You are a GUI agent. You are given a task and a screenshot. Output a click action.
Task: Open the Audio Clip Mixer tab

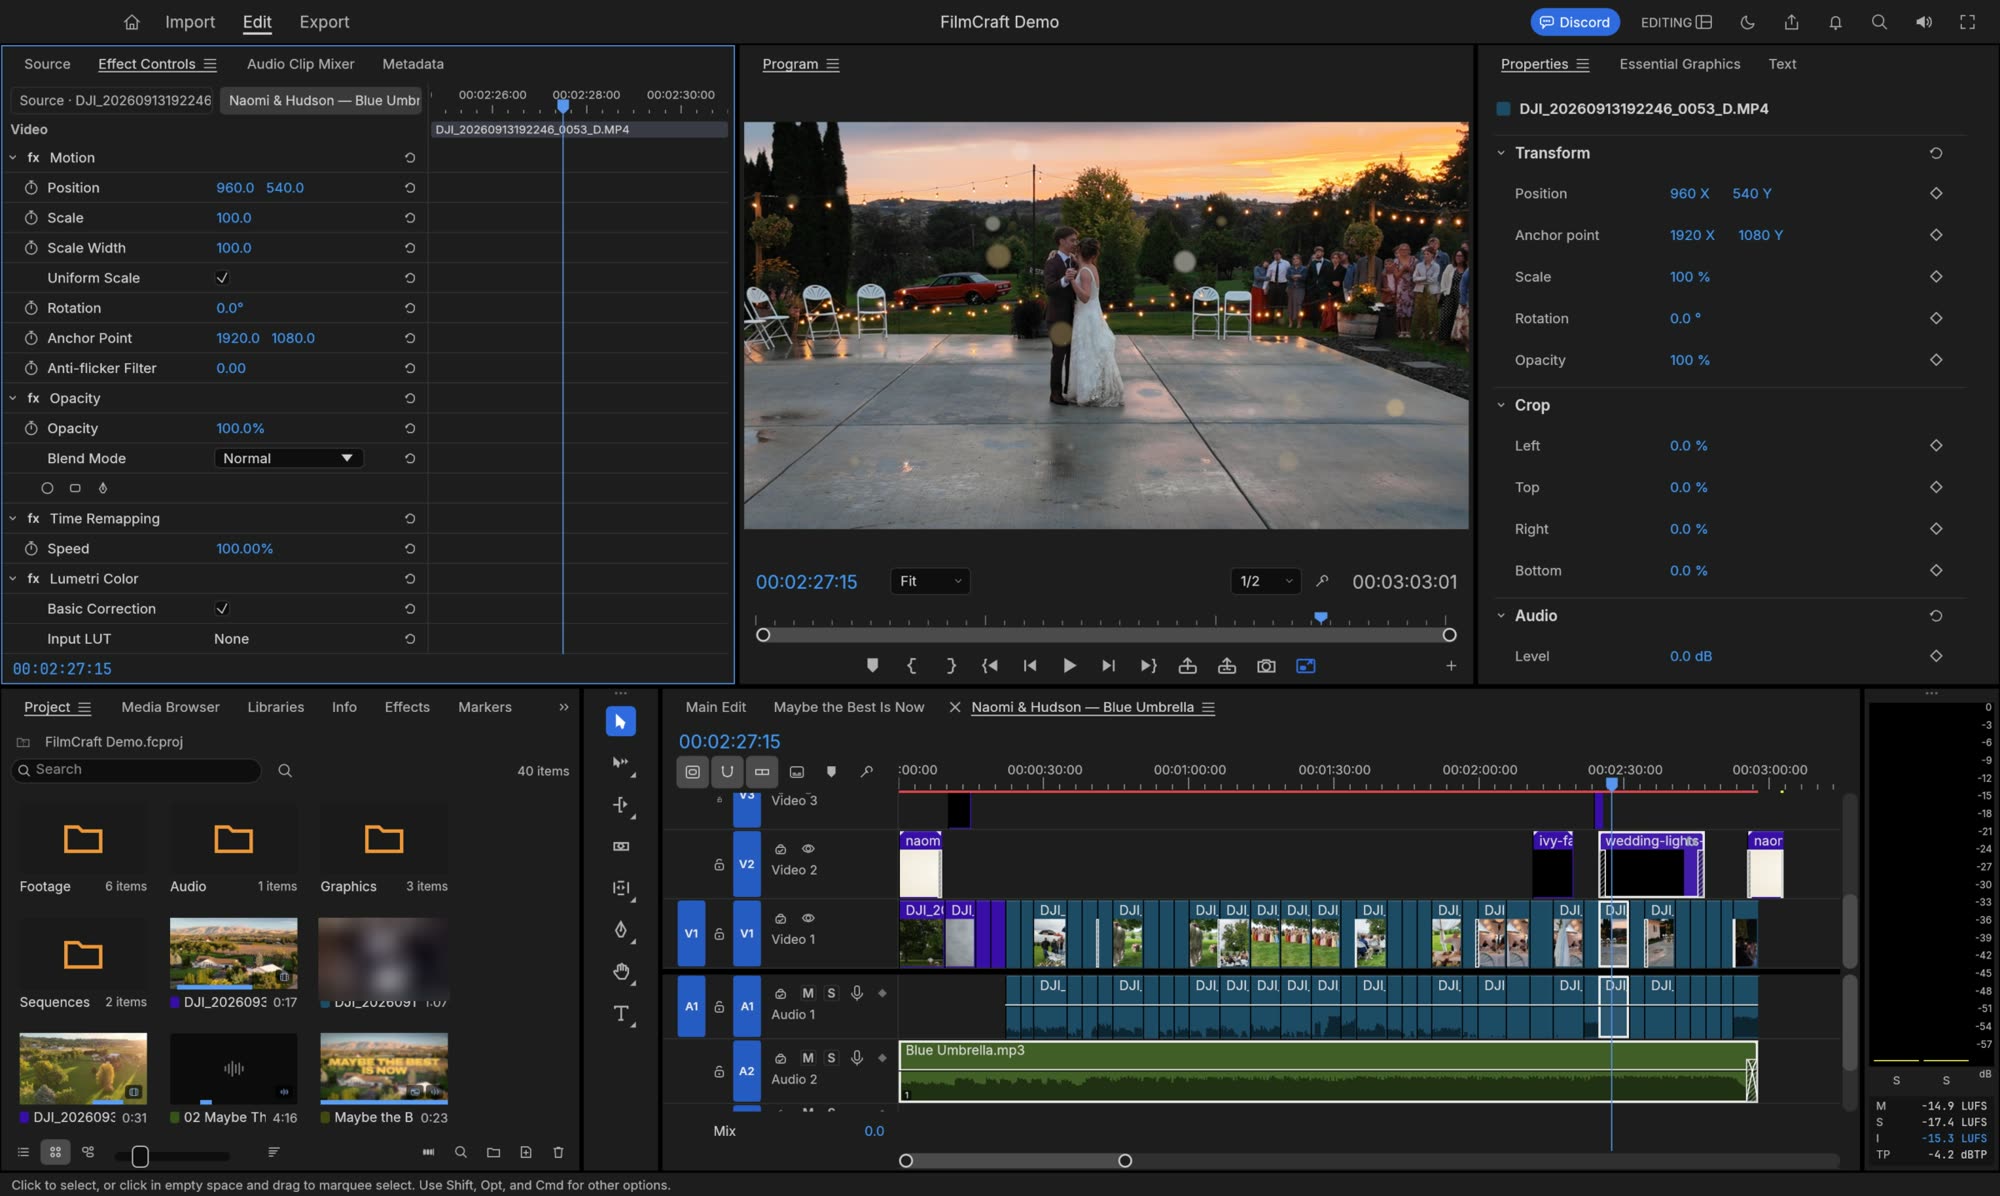(300, 64)
